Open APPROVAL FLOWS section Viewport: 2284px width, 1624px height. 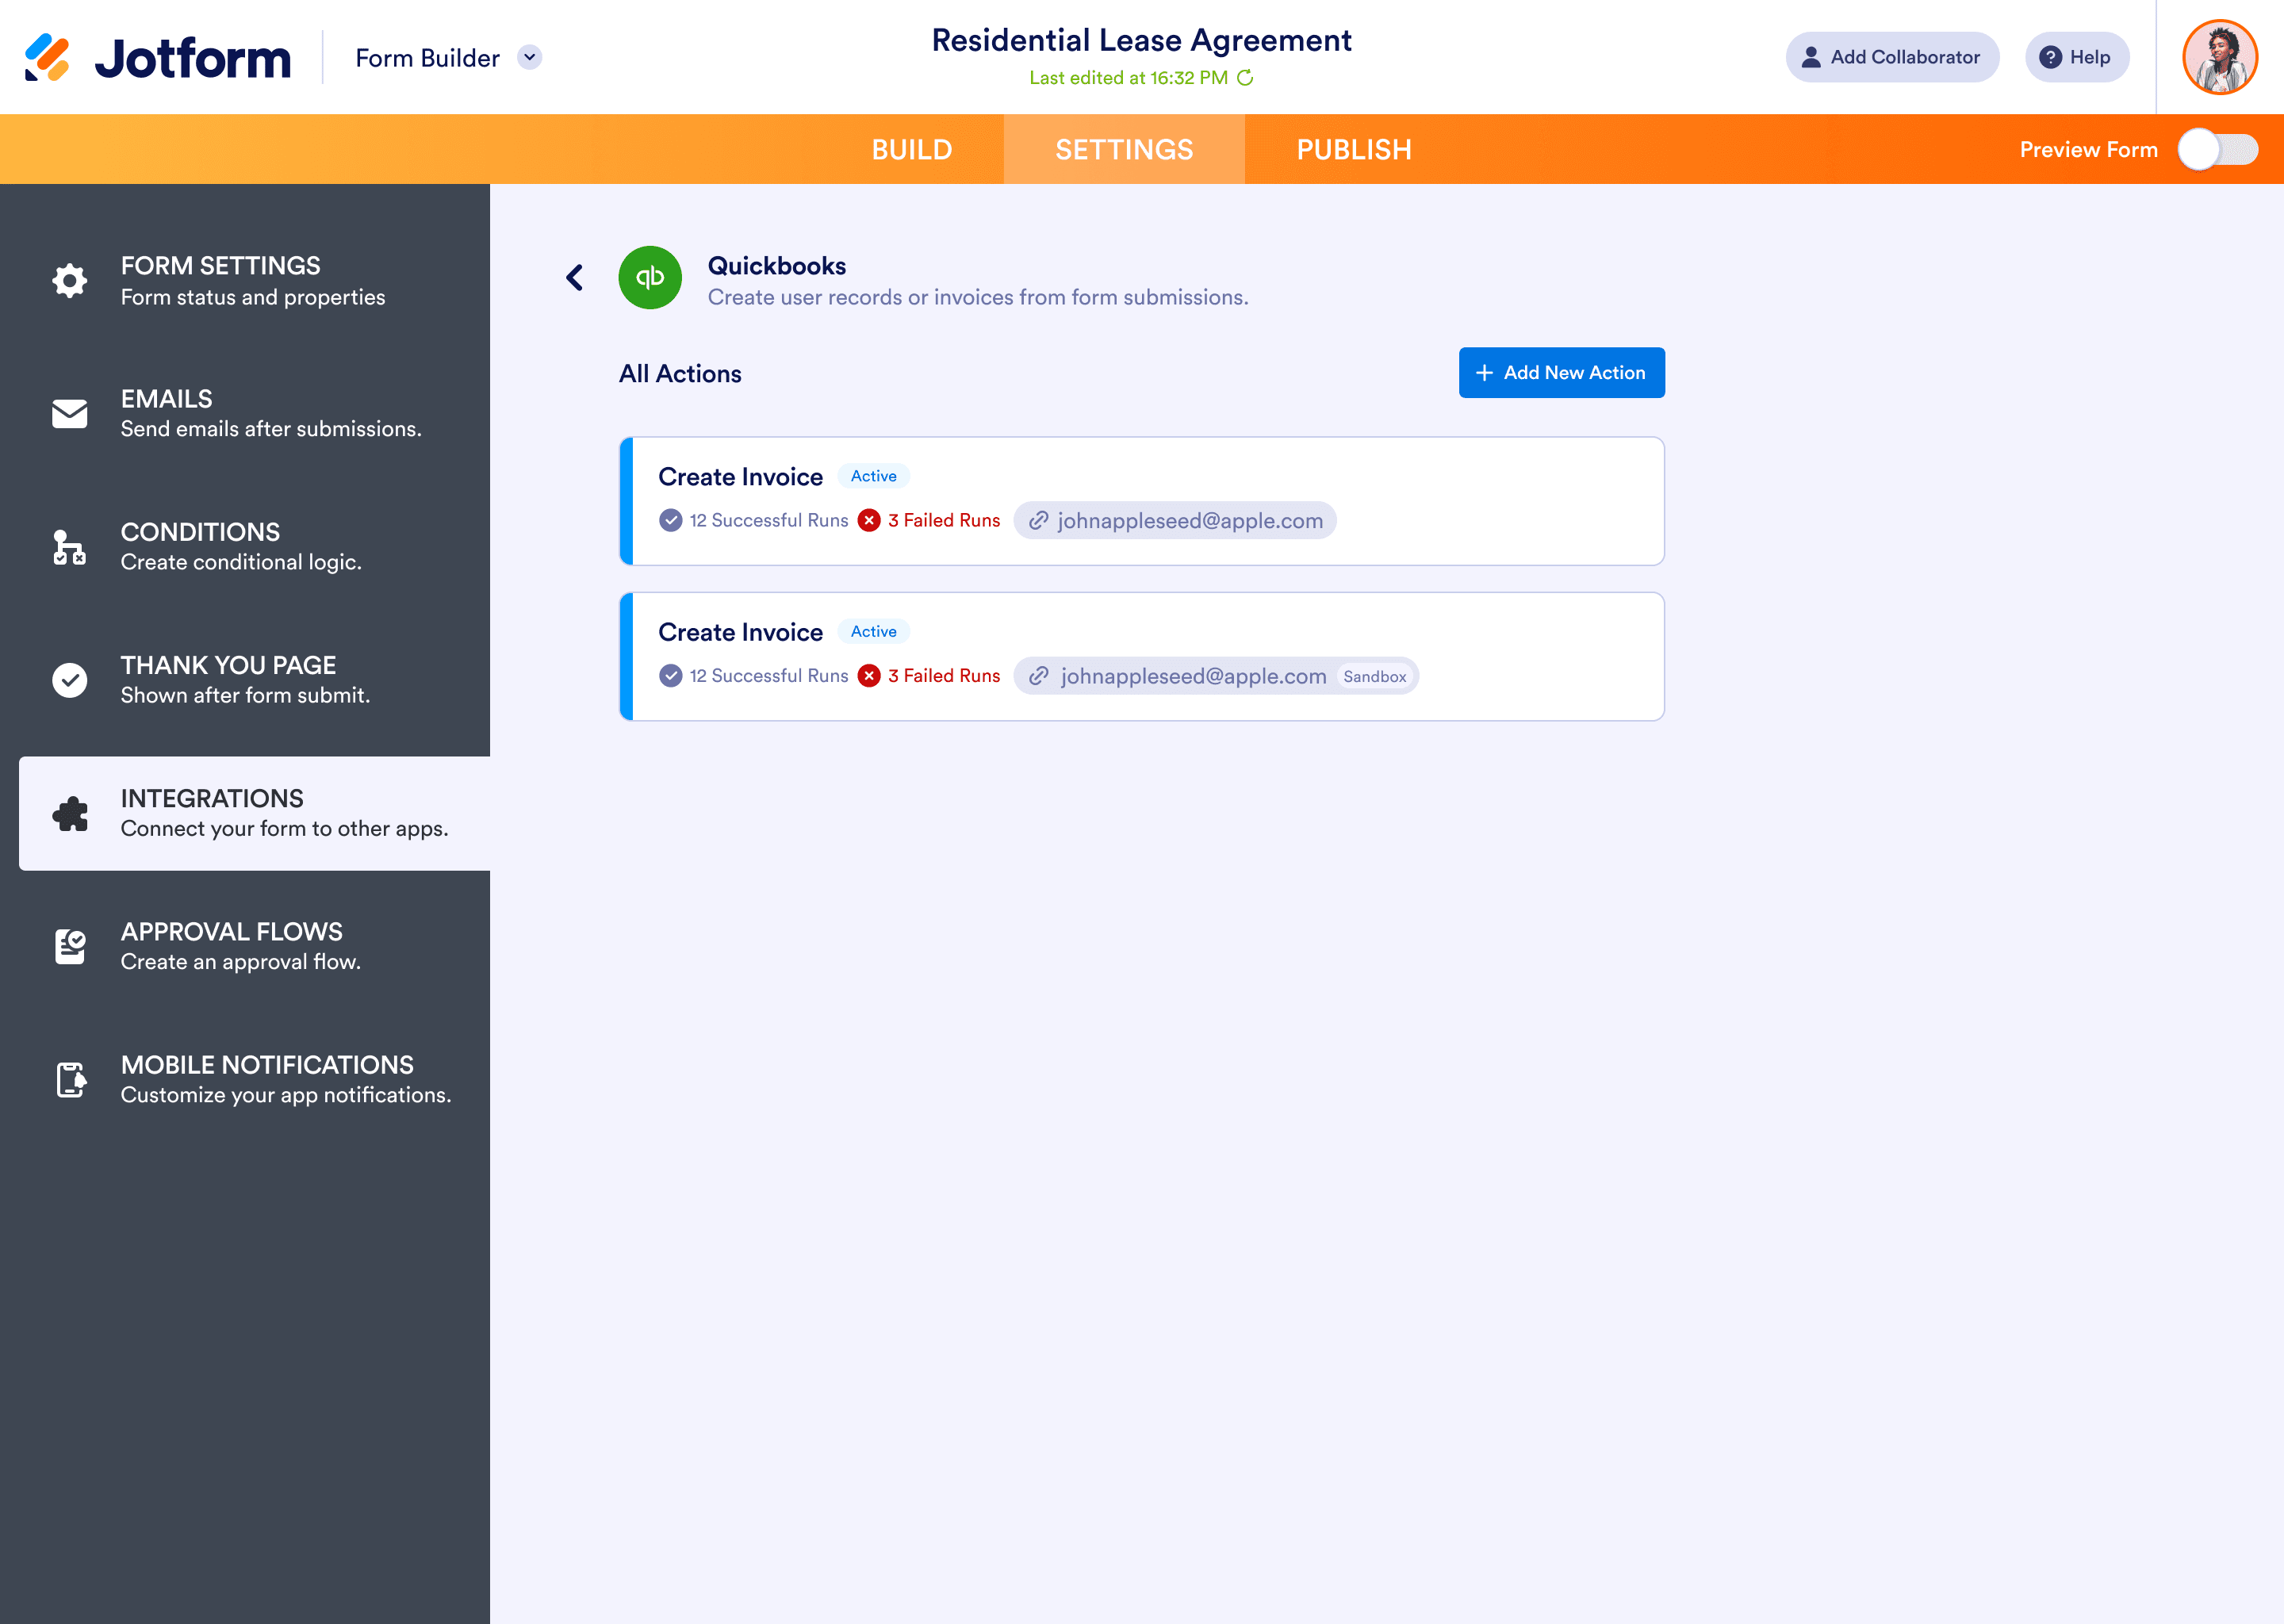pos(245,946)
